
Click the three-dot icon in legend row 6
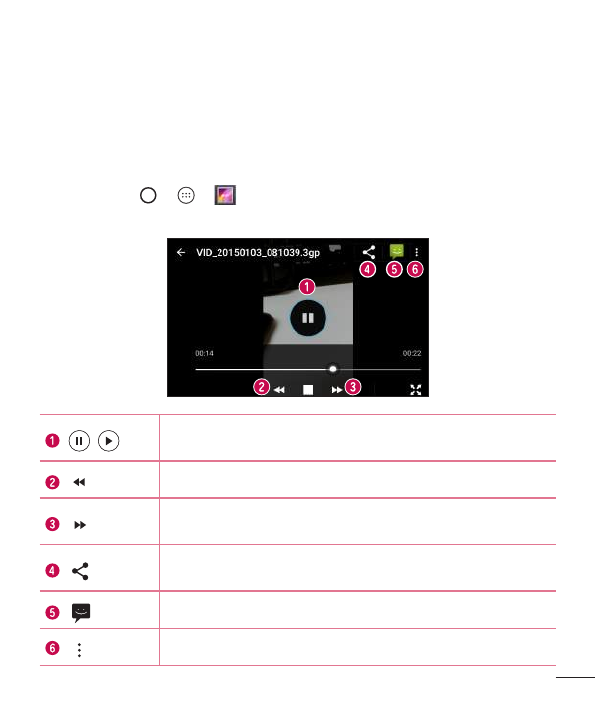click(x=79, y=650)
